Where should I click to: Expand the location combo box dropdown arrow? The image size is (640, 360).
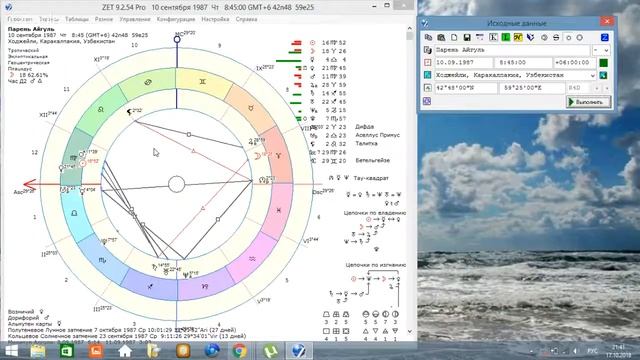click(593, 75)
